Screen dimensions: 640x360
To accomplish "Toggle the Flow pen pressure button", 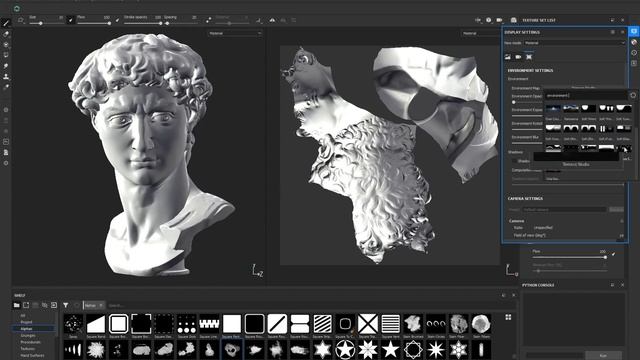I will [117, 20].
